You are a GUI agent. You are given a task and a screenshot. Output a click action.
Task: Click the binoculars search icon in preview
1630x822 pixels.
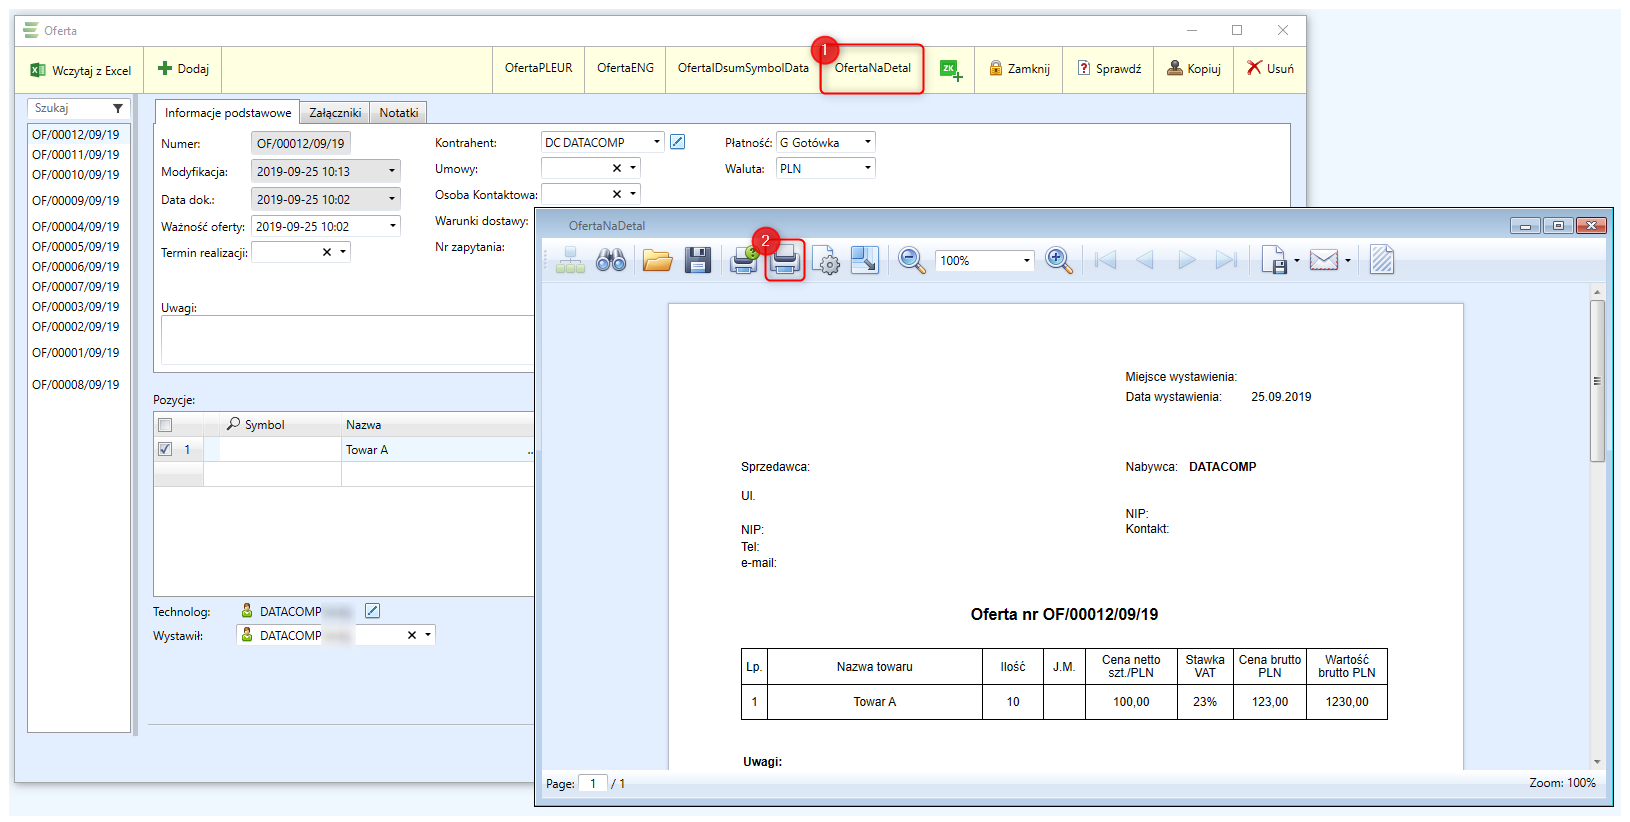coord(610,261)
